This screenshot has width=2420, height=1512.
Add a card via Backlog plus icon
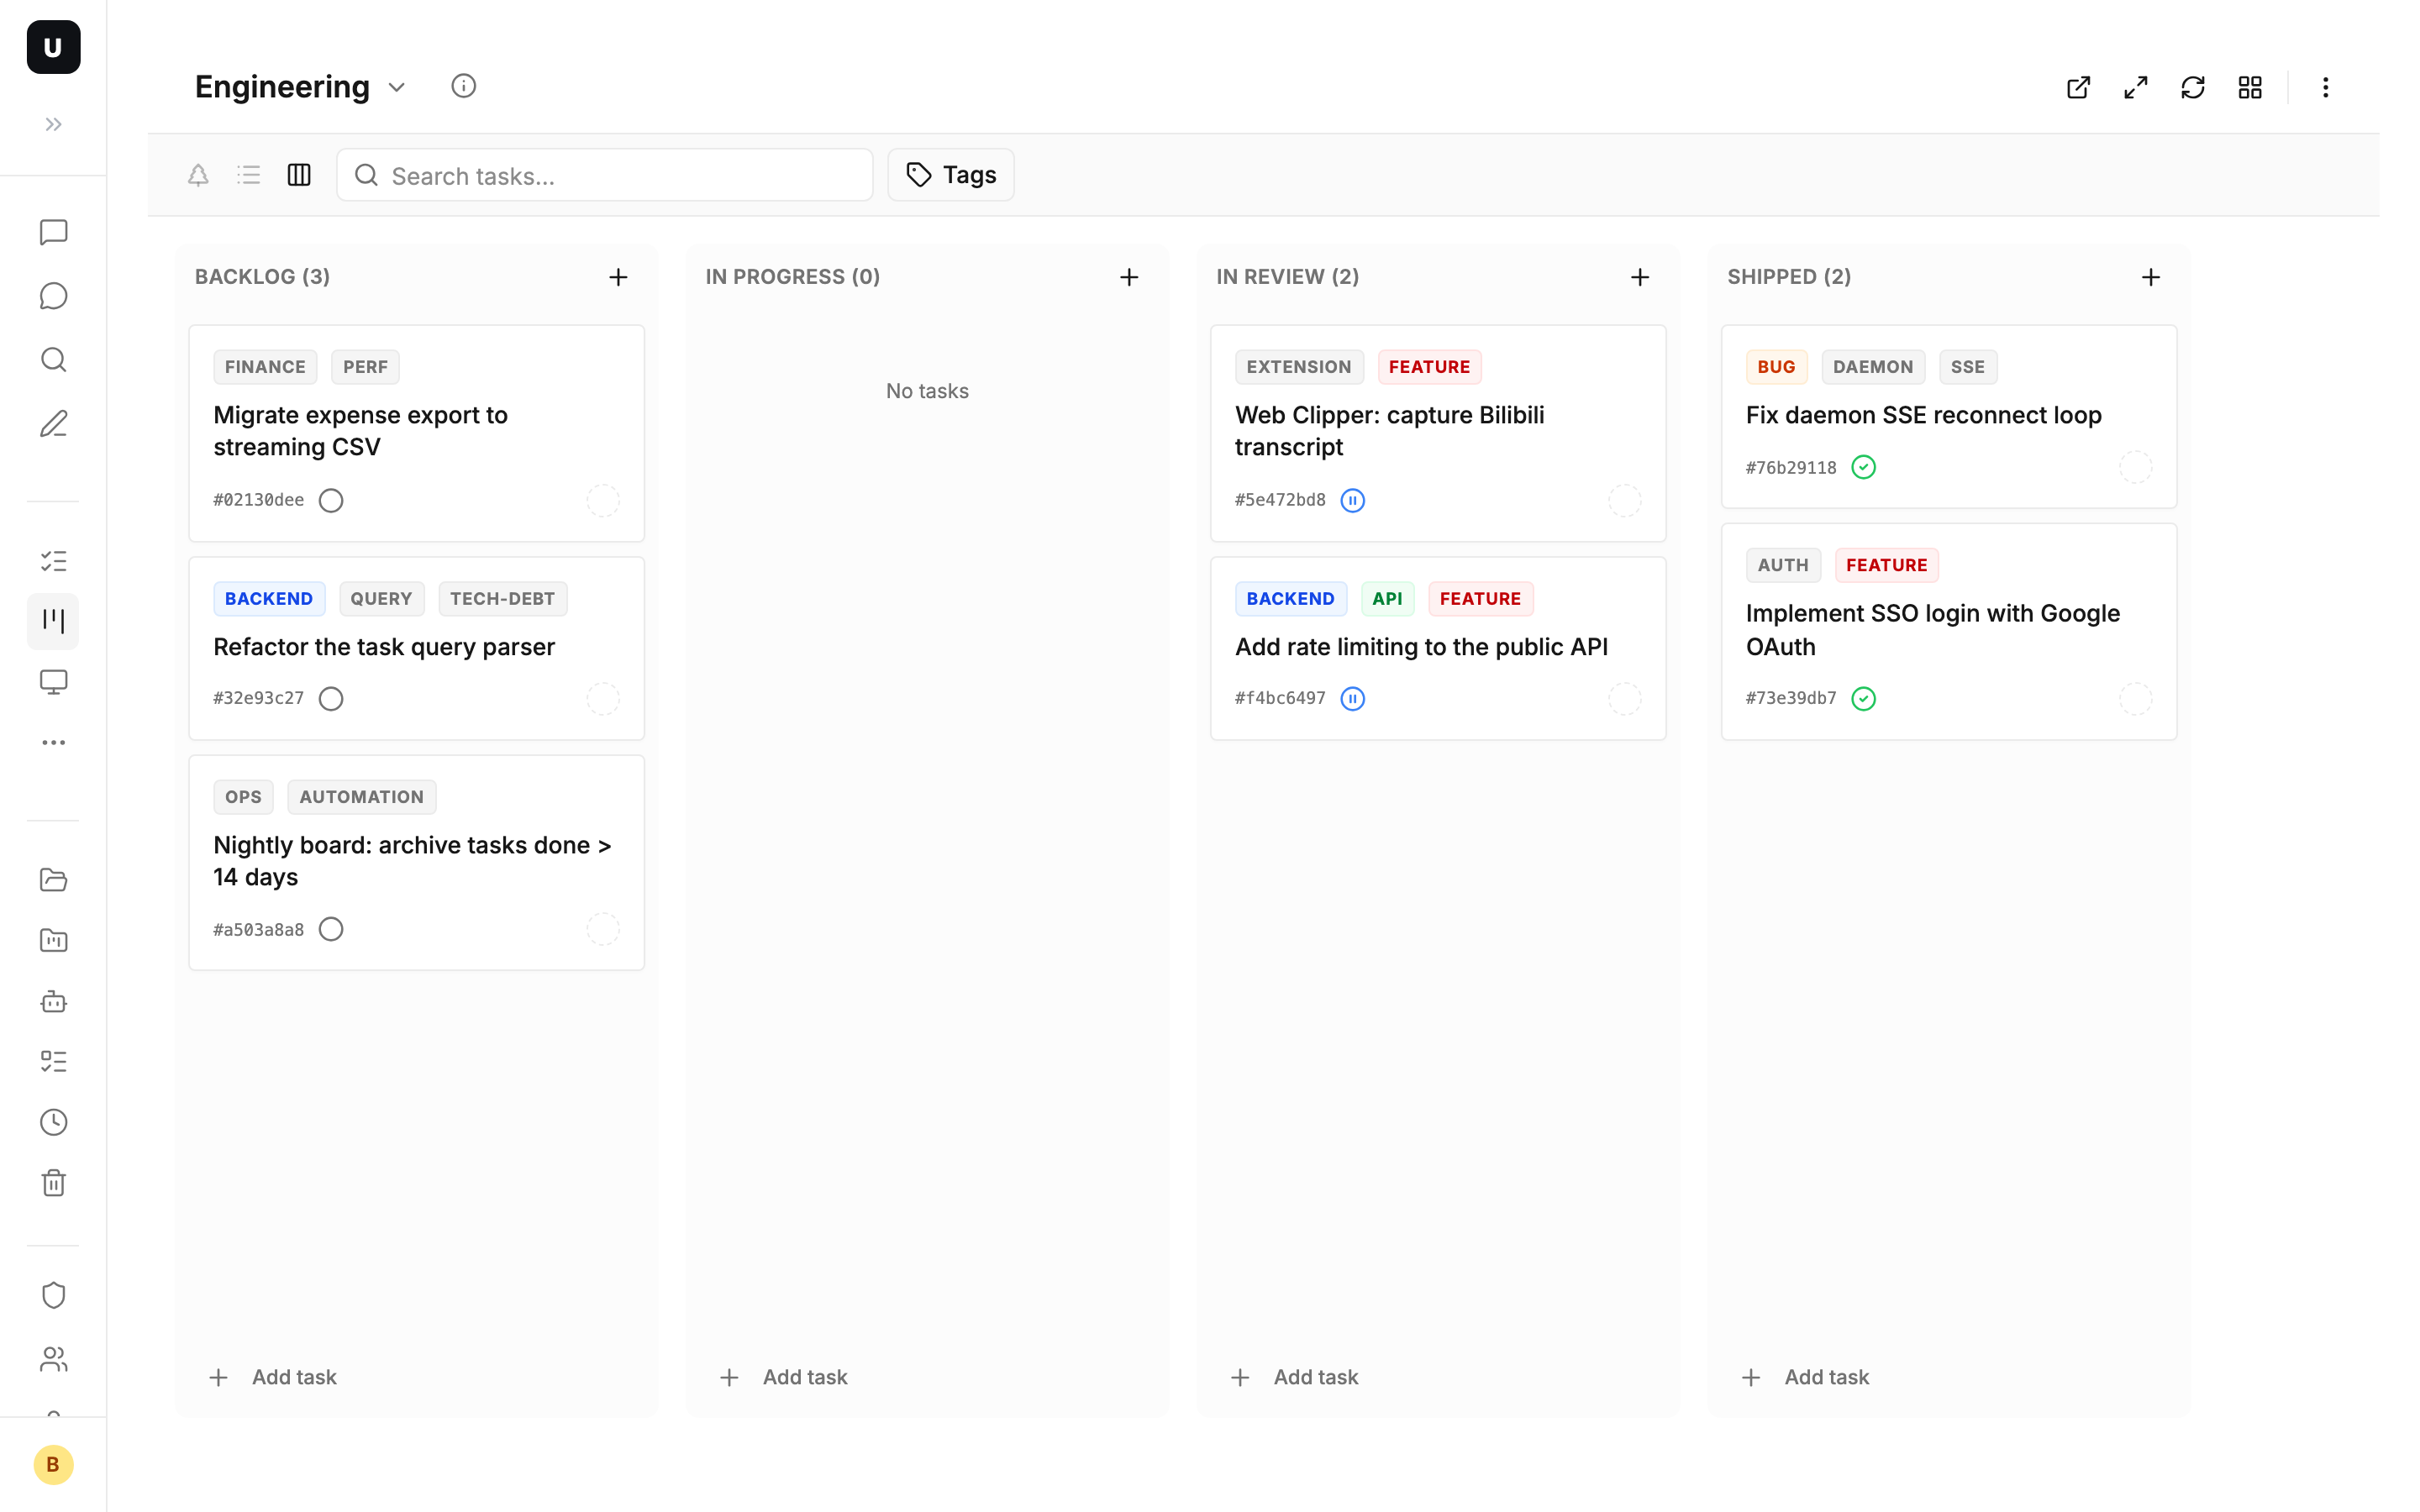618,277
